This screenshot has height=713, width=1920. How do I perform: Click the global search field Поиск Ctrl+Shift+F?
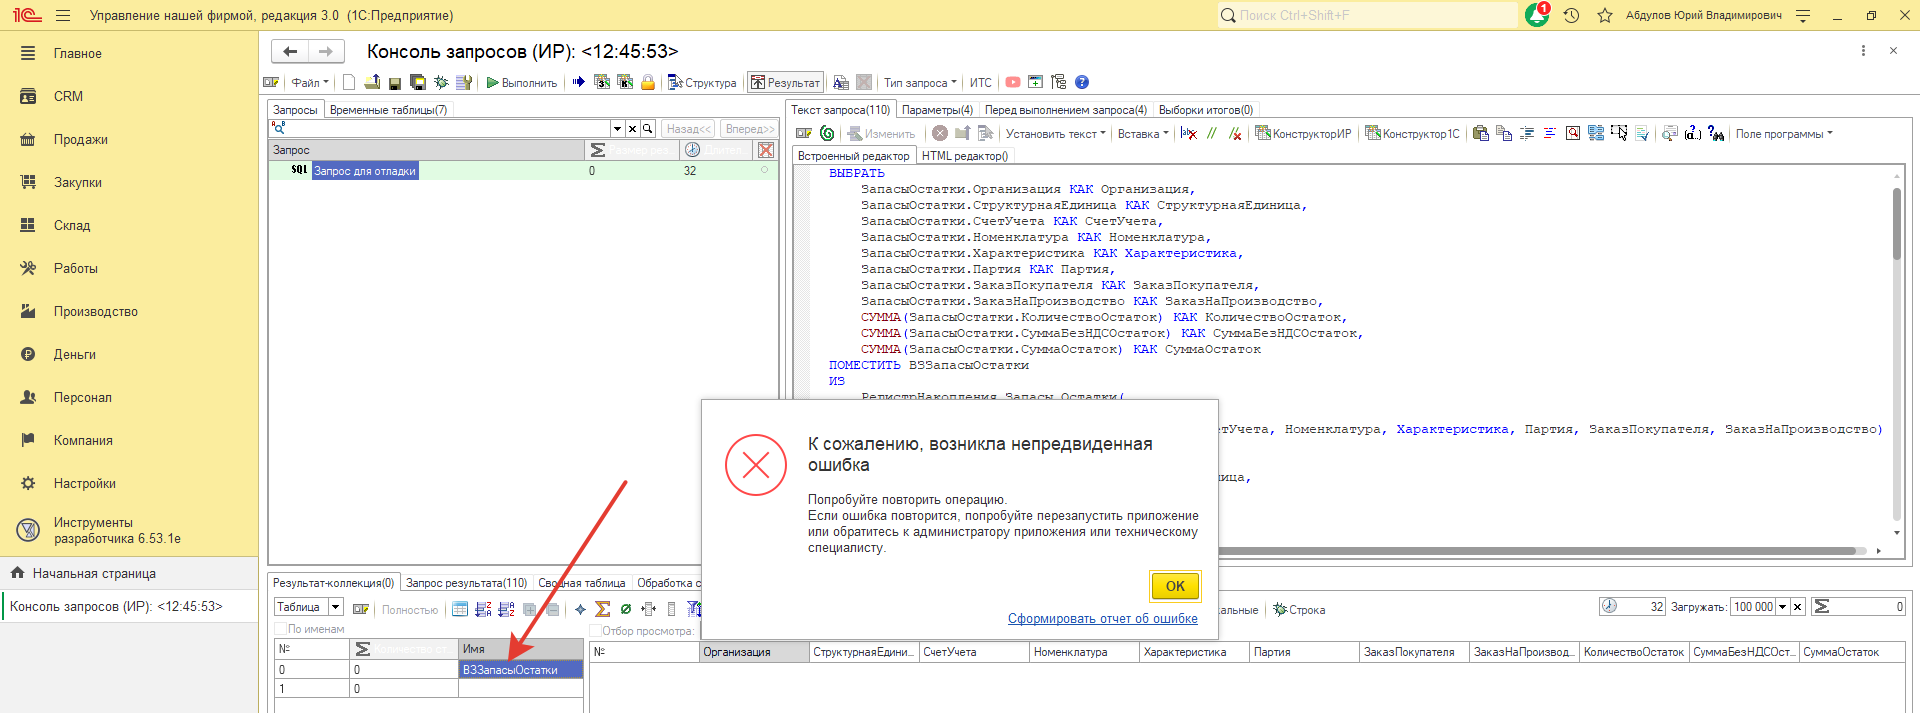pyautogui.click(x=1367, y=16)
